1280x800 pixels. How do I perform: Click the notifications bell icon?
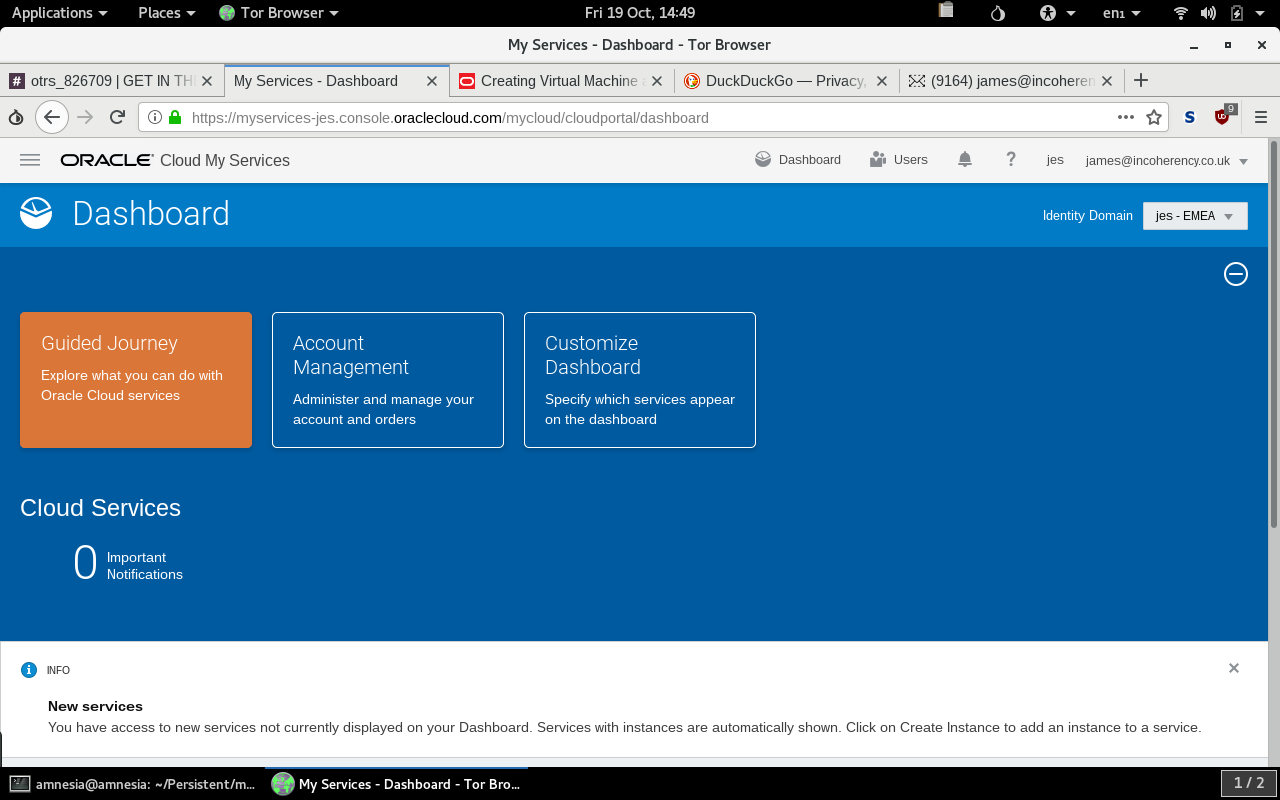click(x=965, y=160)
